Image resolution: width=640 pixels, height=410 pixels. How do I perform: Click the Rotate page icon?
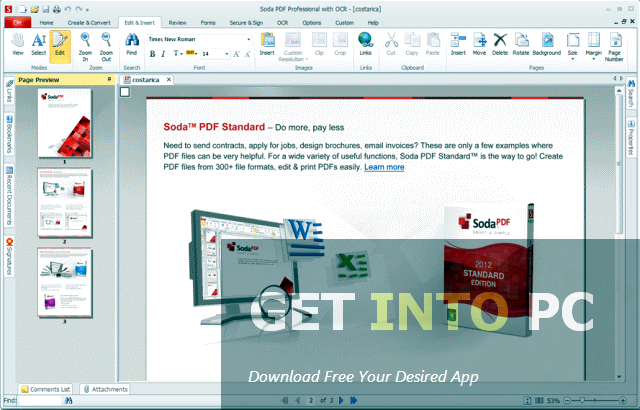(x=521, y=44)
